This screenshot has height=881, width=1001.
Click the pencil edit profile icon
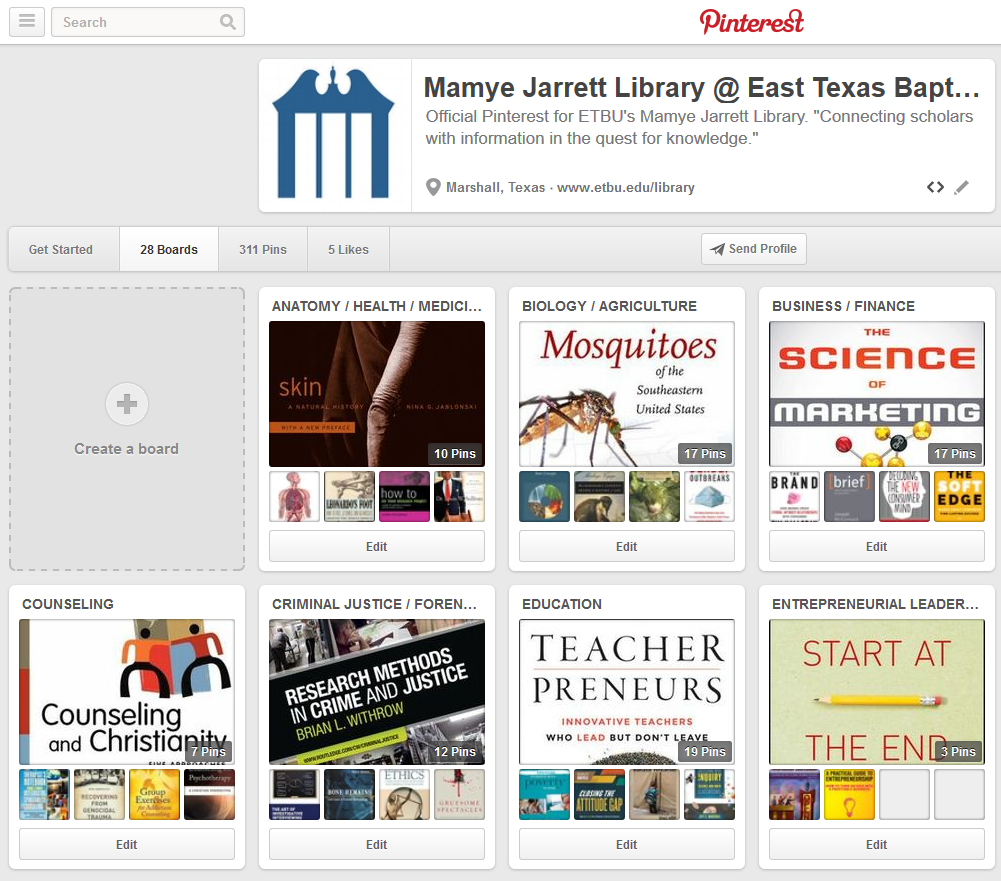961,187
